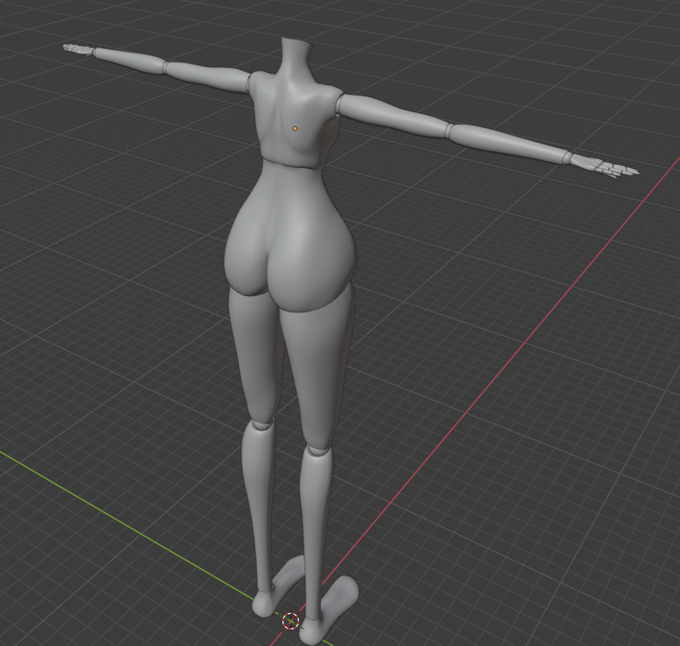Click the red-white 3D cursor between the feet

pos(291,621)
